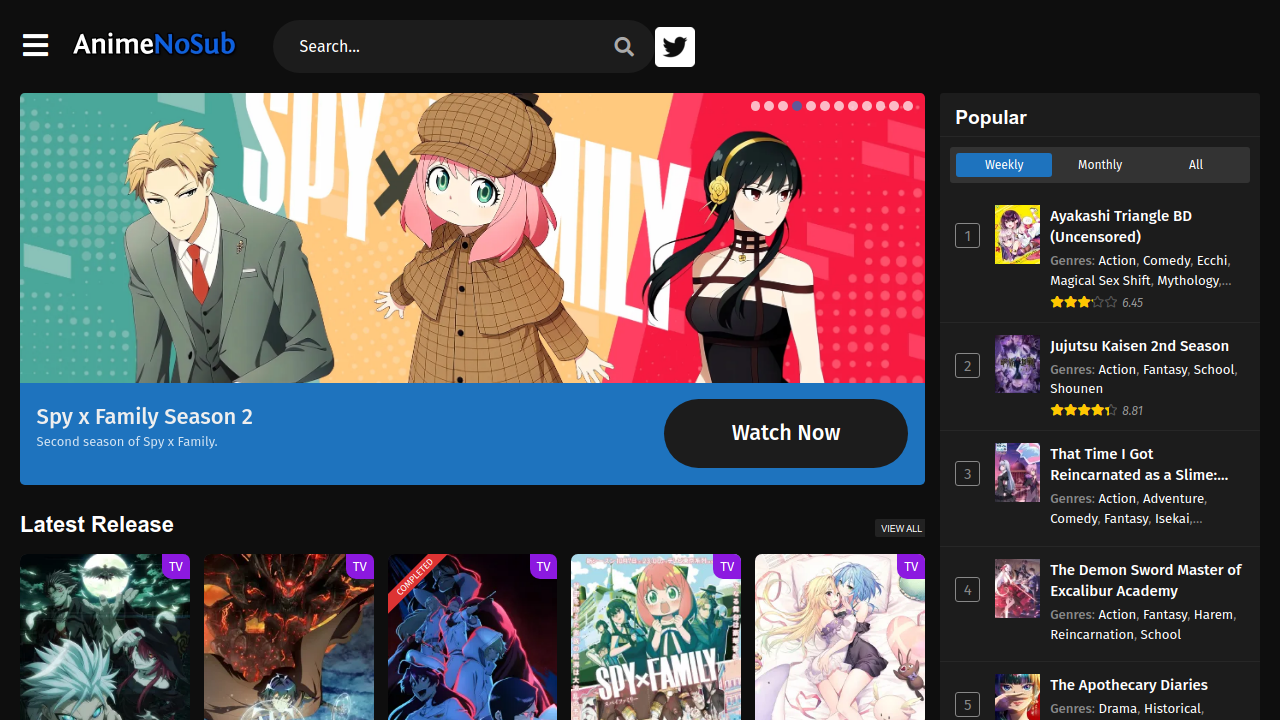Click Harem genre under Demon Sword Master

(1213, 614)
